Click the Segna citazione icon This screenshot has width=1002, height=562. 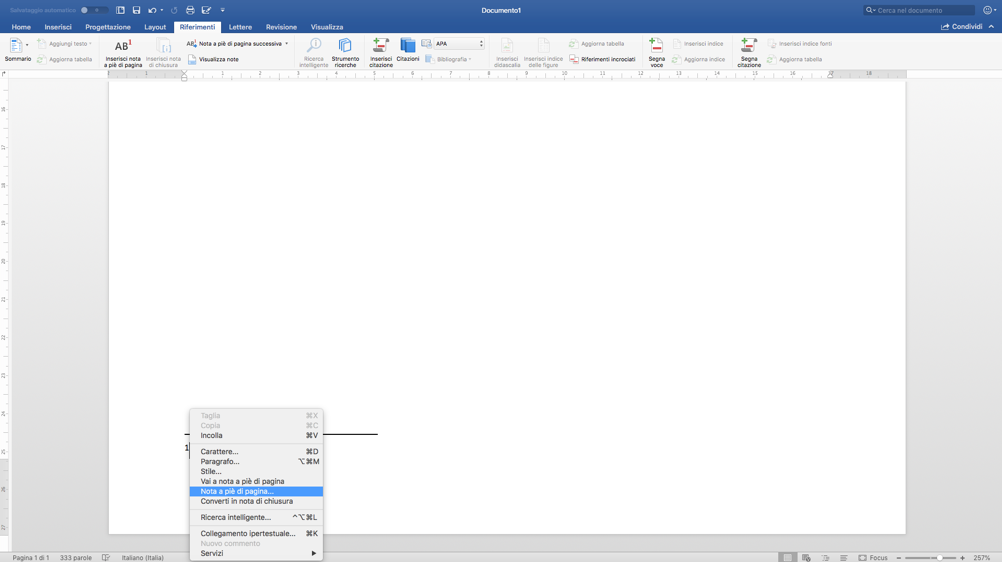(748, 46)
